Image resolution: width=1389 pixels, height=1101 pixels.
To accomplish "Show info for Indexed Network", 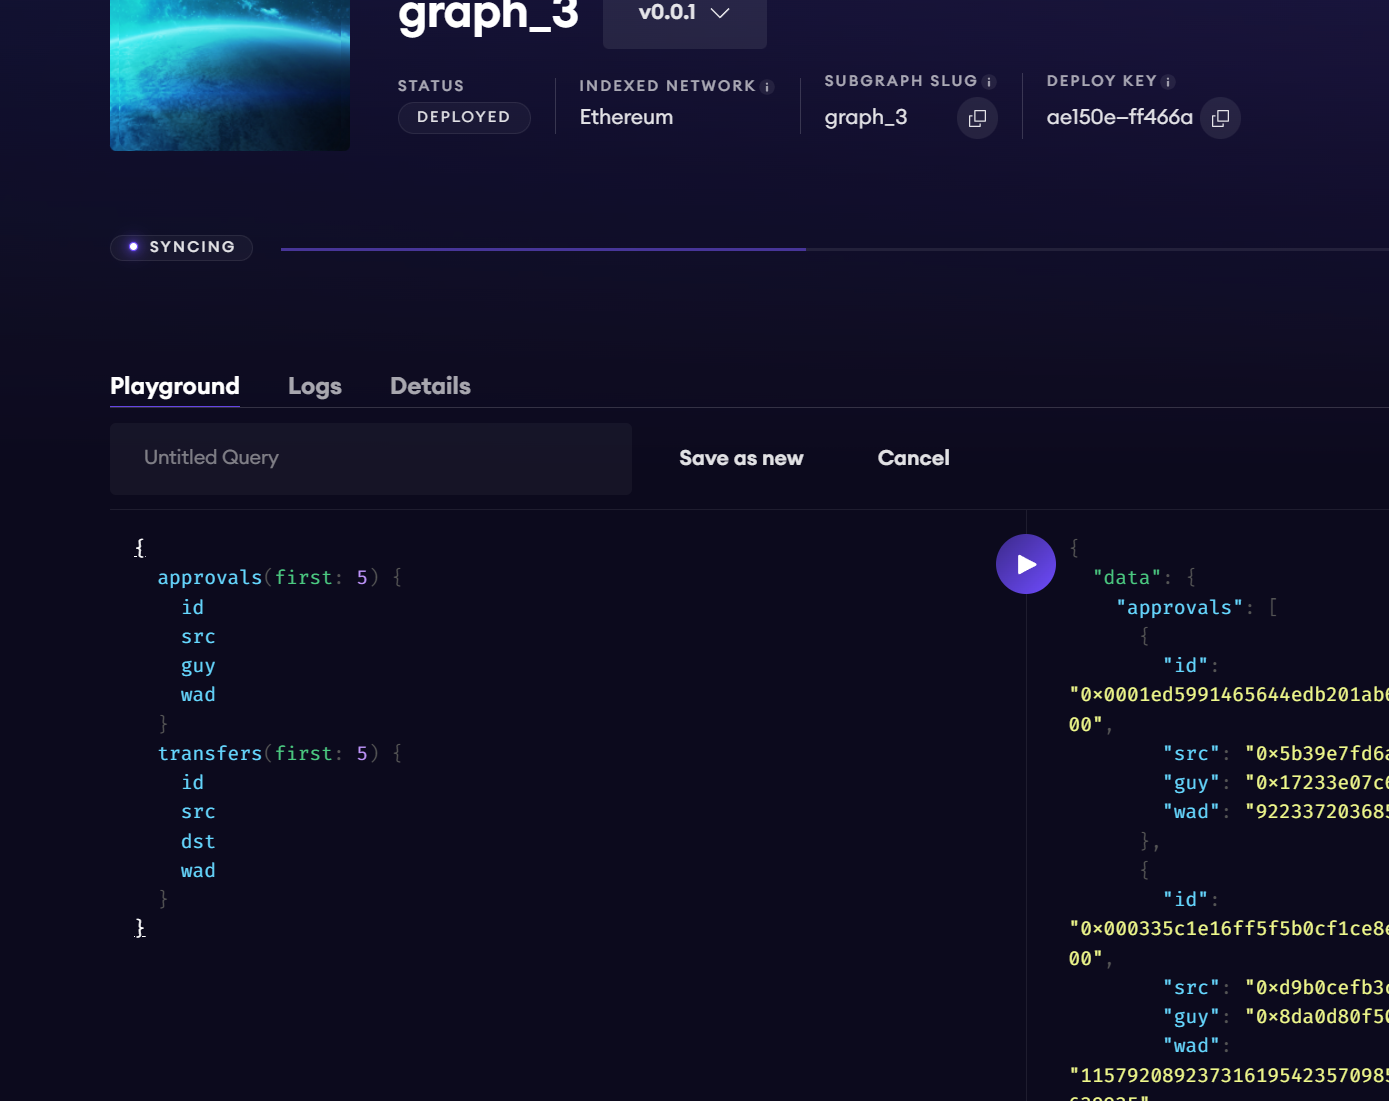I will pyautogui.click(x=767, y=87).
